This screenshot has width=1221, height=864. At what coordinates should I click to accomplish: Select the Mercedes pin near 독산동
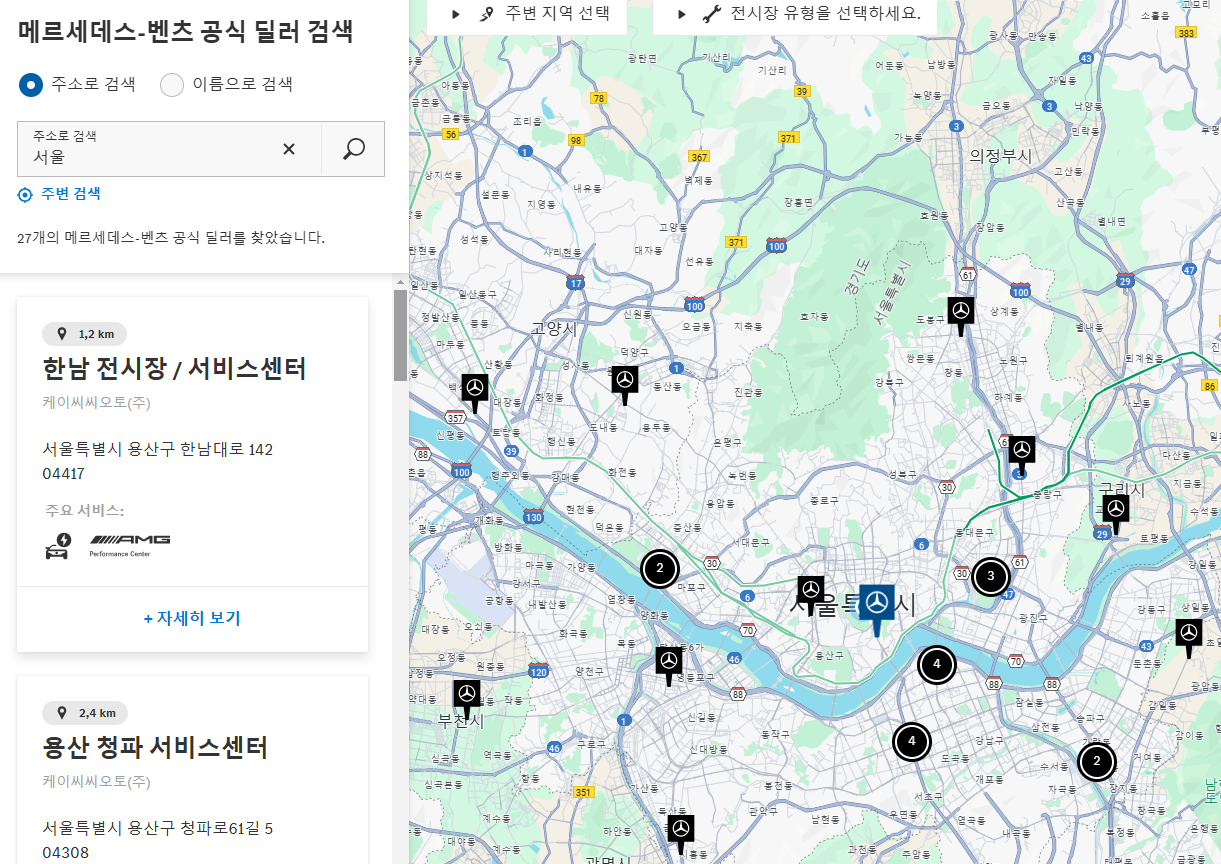tap(681, 833)
